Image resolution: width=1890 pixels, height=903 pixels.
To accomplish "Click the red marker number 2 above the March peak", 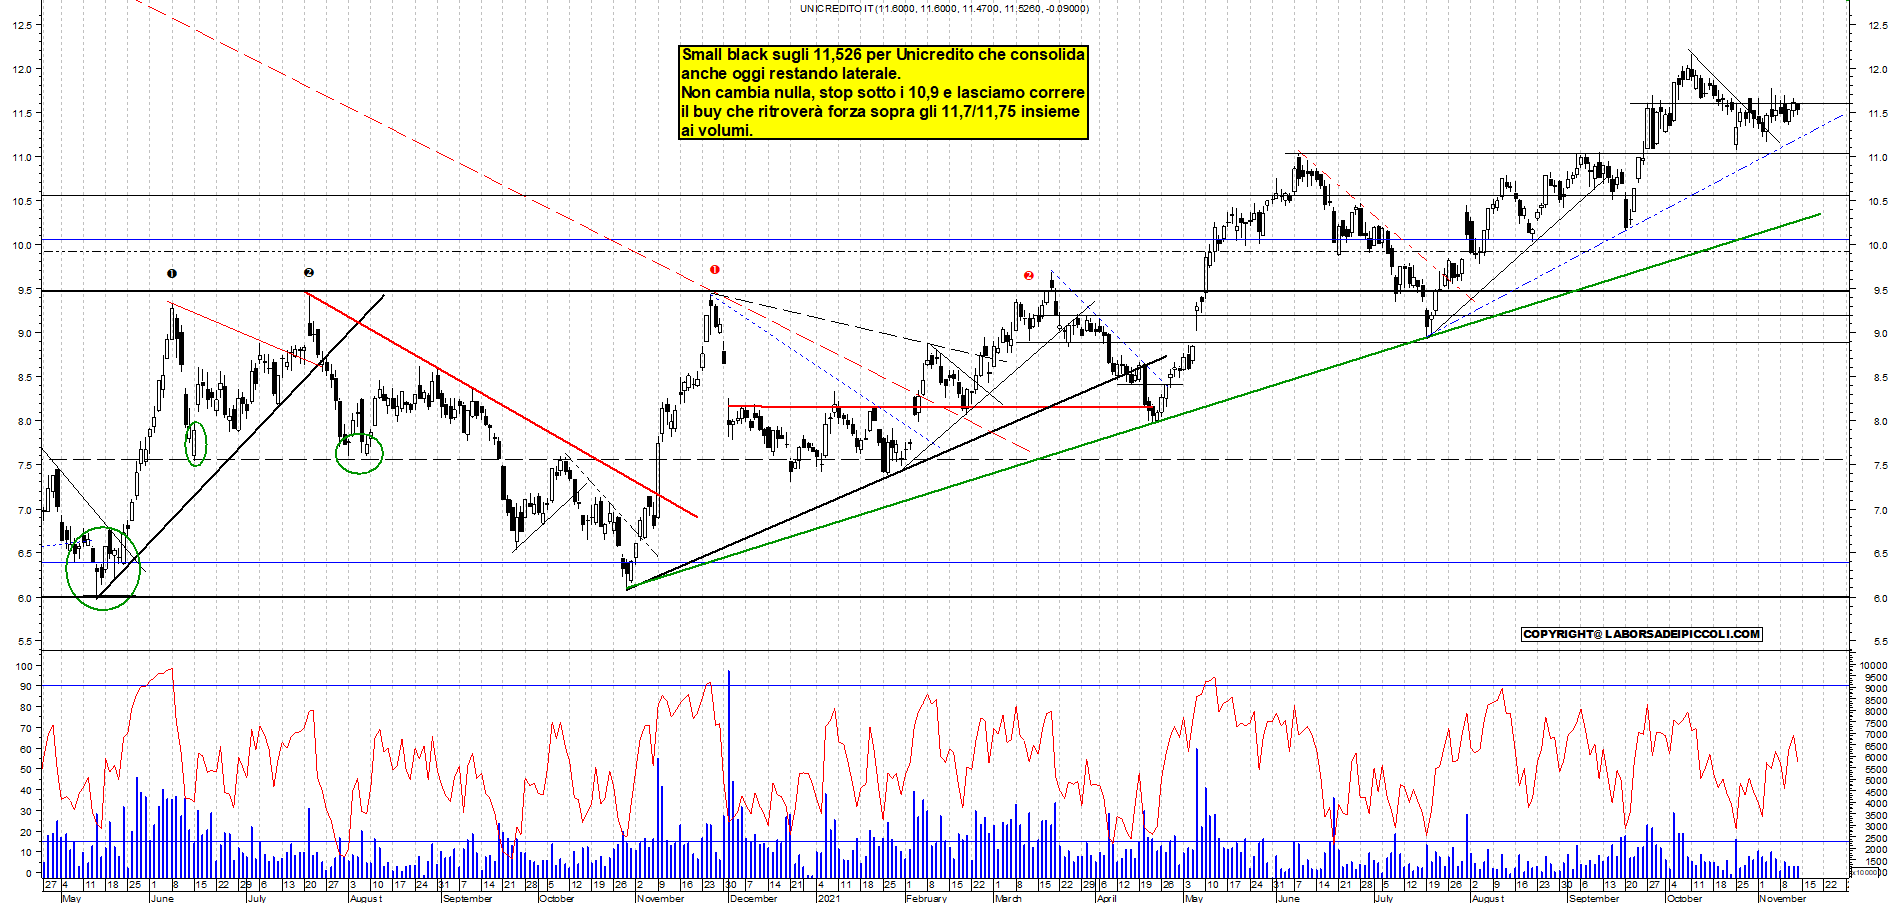I will tap(1028, 275).
